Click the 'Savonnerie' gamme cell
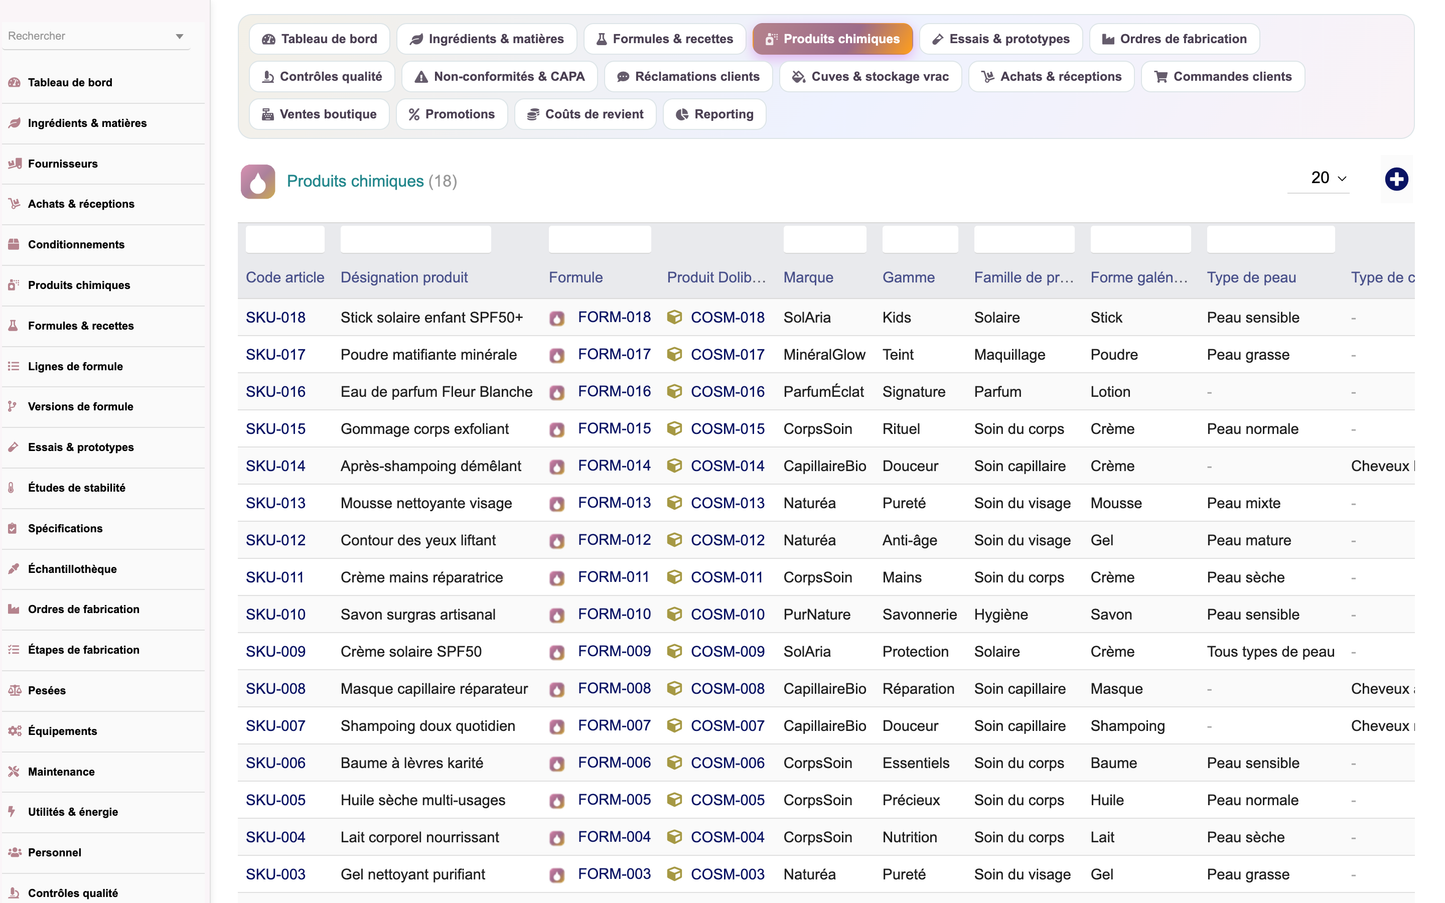The height and width of the screenshot is (903, 1445). point(920,615)
